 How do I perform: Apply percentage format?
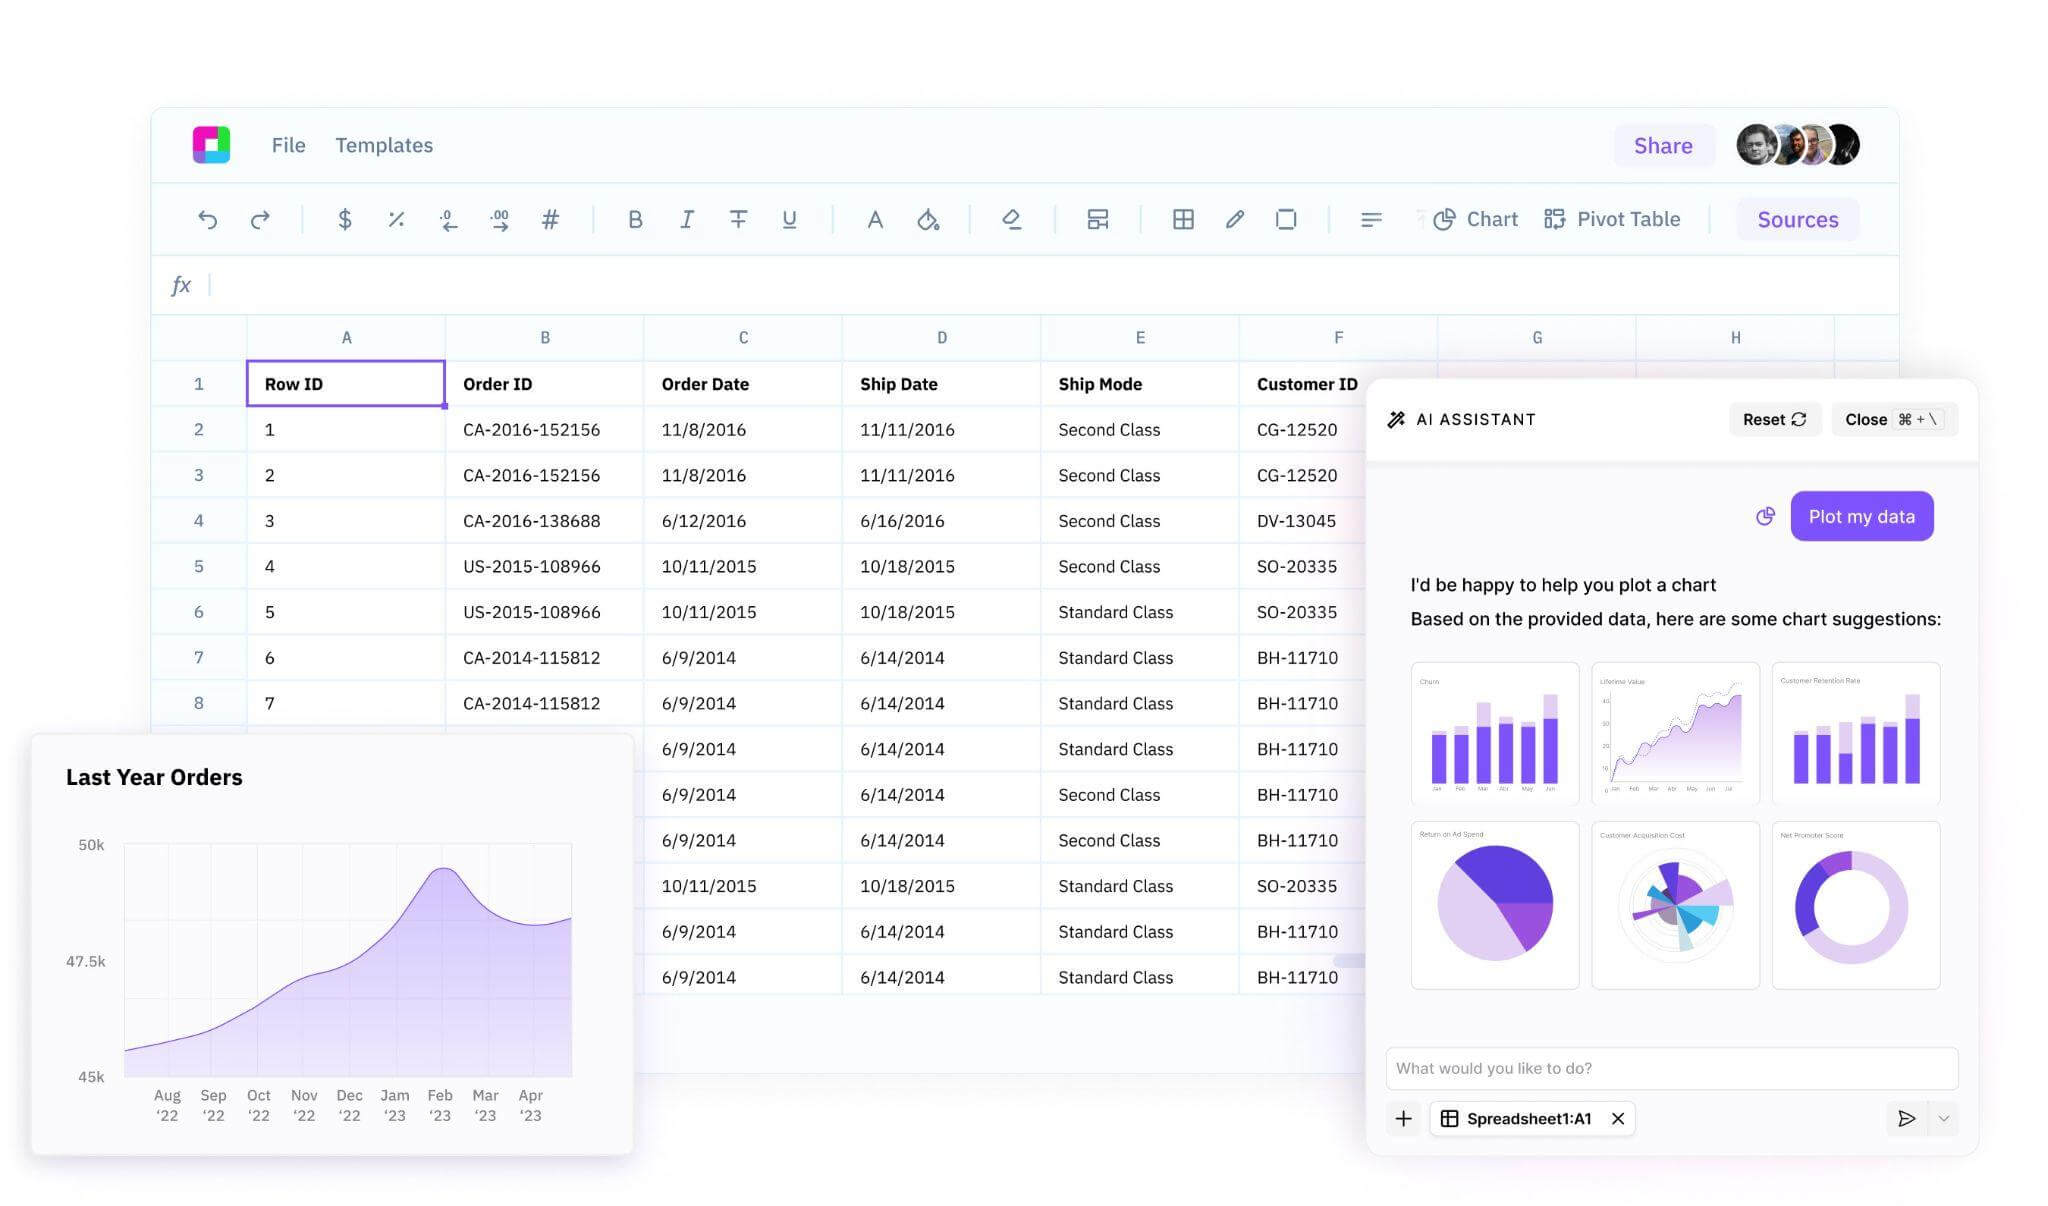click(396, 219)
